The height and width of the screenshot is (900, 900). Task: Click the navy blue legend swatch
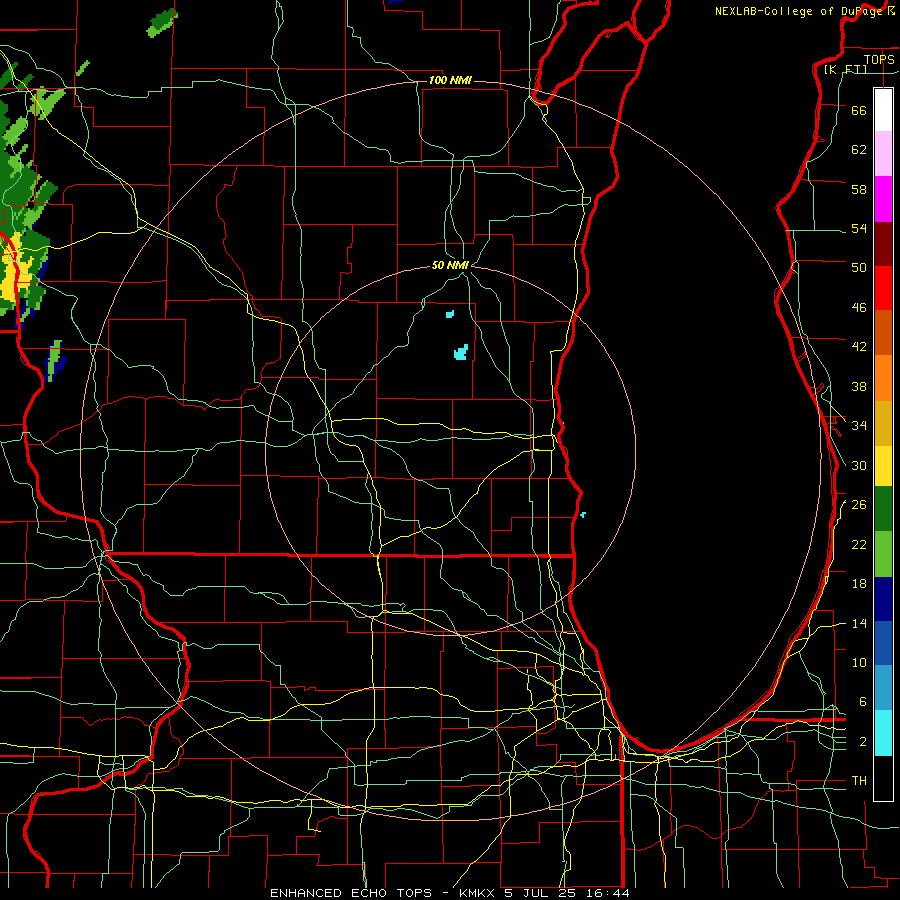tap(883, 599)
